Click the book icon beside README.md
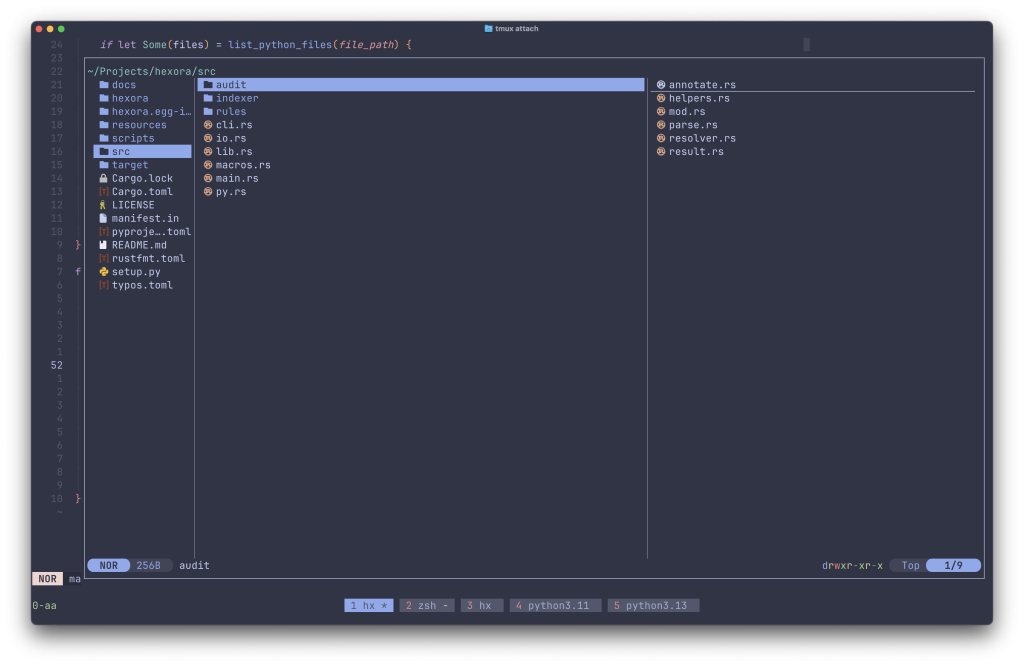The height and width of the screenshot is (666, 1024). 104,245
